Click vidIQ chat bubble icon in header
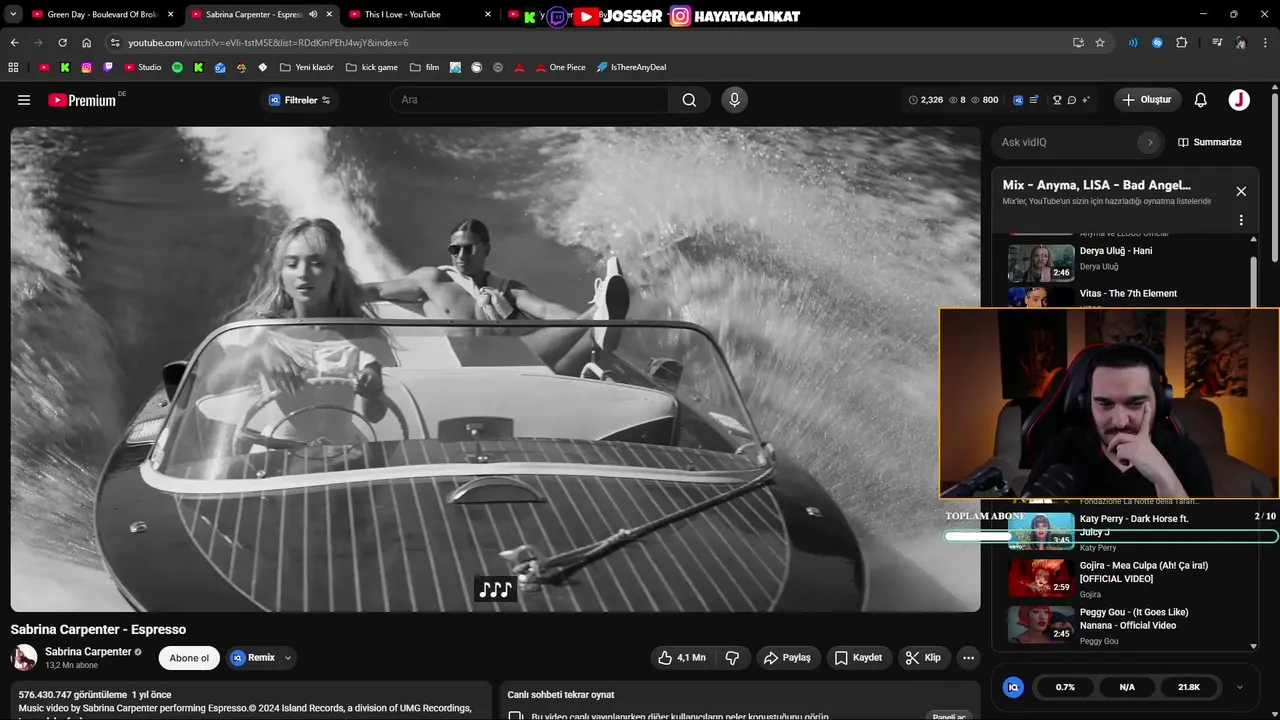 point(1071,100)
